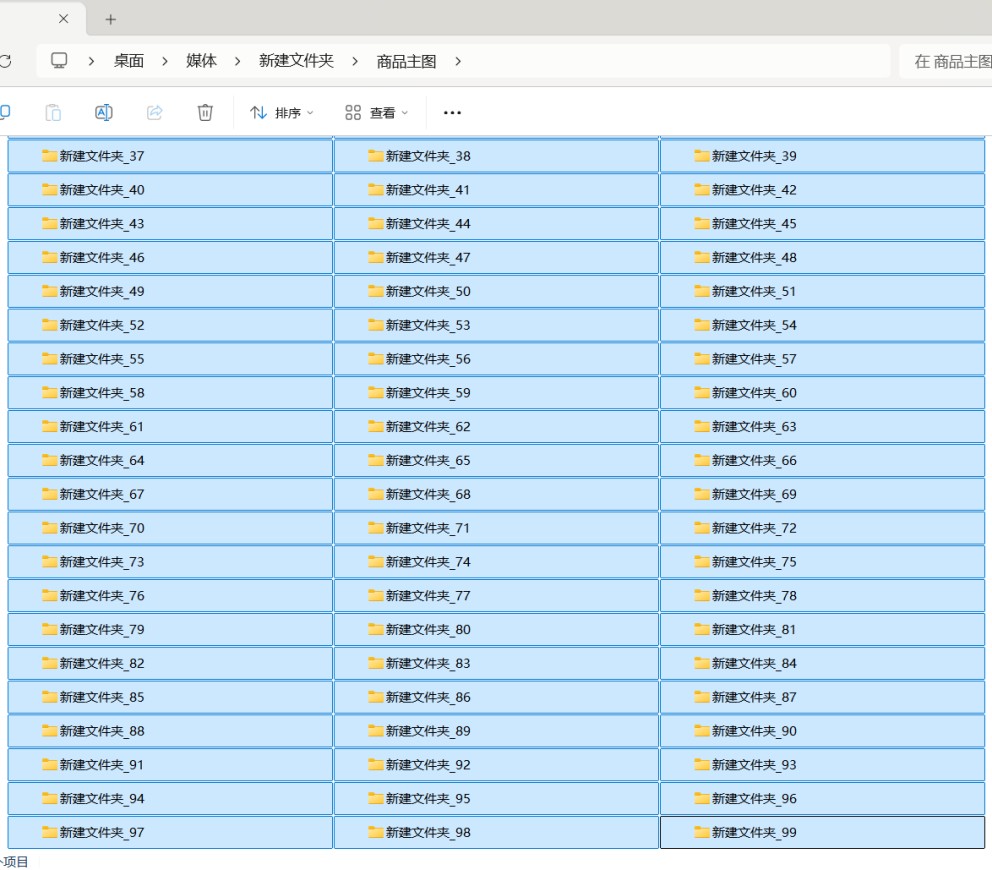
Task: Select the folder name 新建文件夹_76
Action: click(x=102, y=596)
